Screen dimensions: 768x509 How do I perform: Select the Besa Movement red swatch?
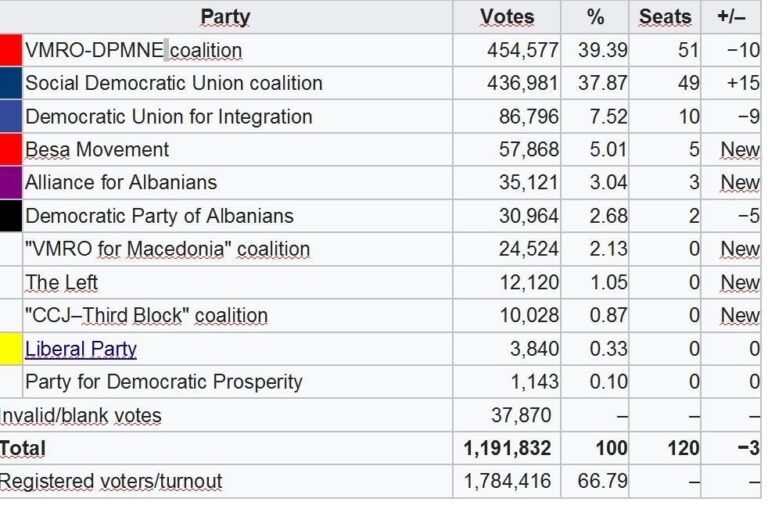click(x=11, y=149)
